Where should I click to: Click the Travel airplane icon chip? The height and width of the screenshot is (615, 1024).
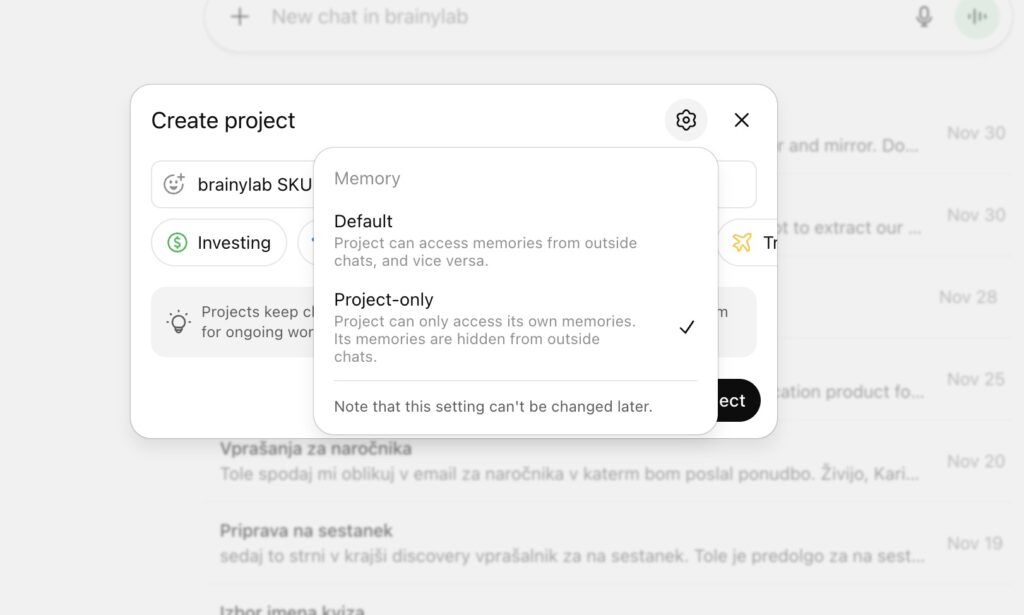746,243
